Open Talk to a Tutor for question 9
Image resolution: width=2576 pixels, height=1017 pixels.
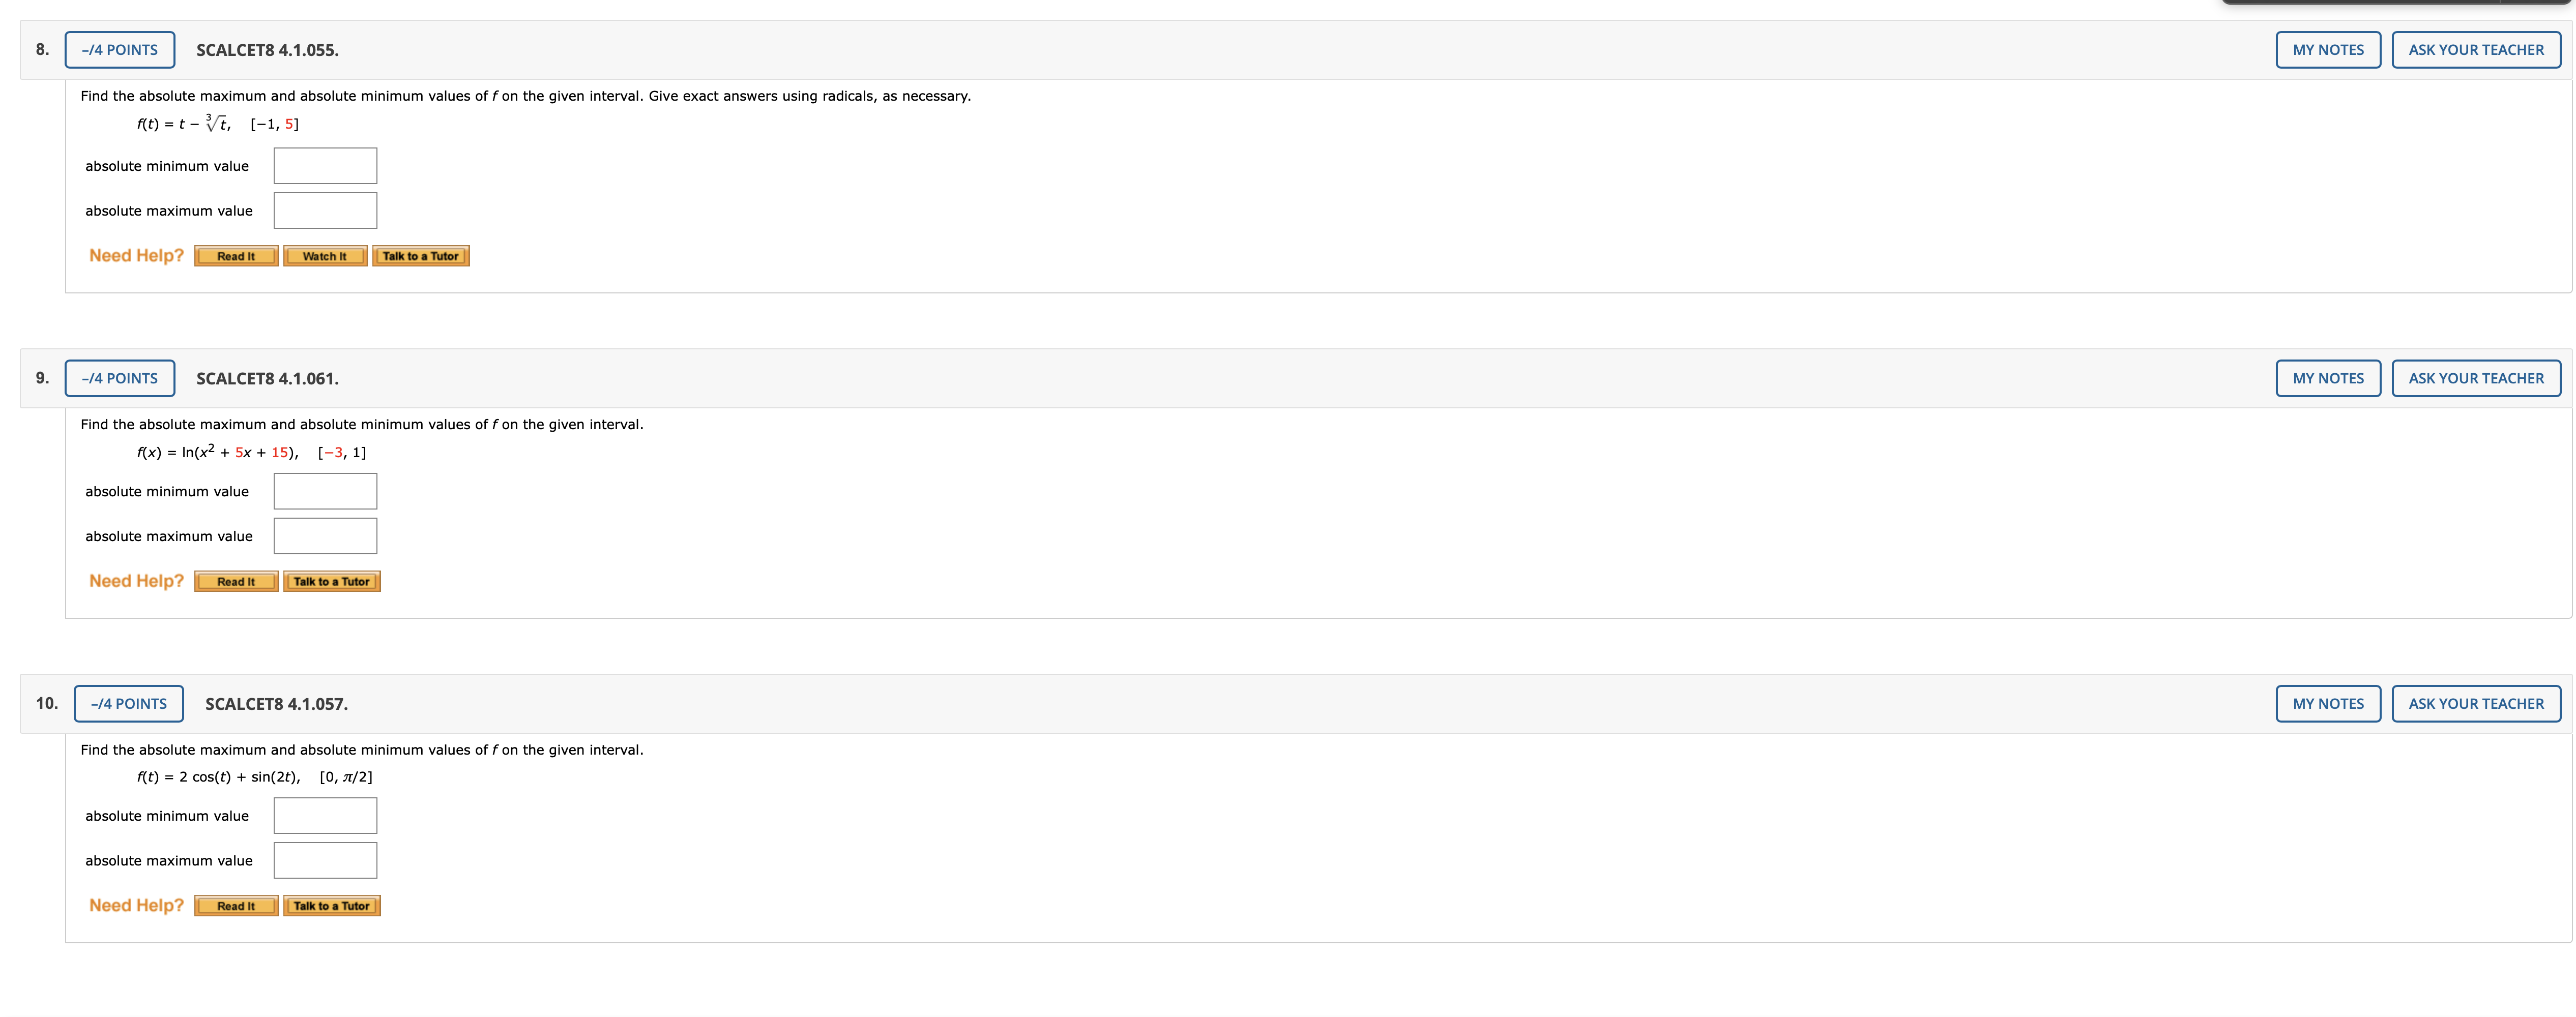coord(331,582)
